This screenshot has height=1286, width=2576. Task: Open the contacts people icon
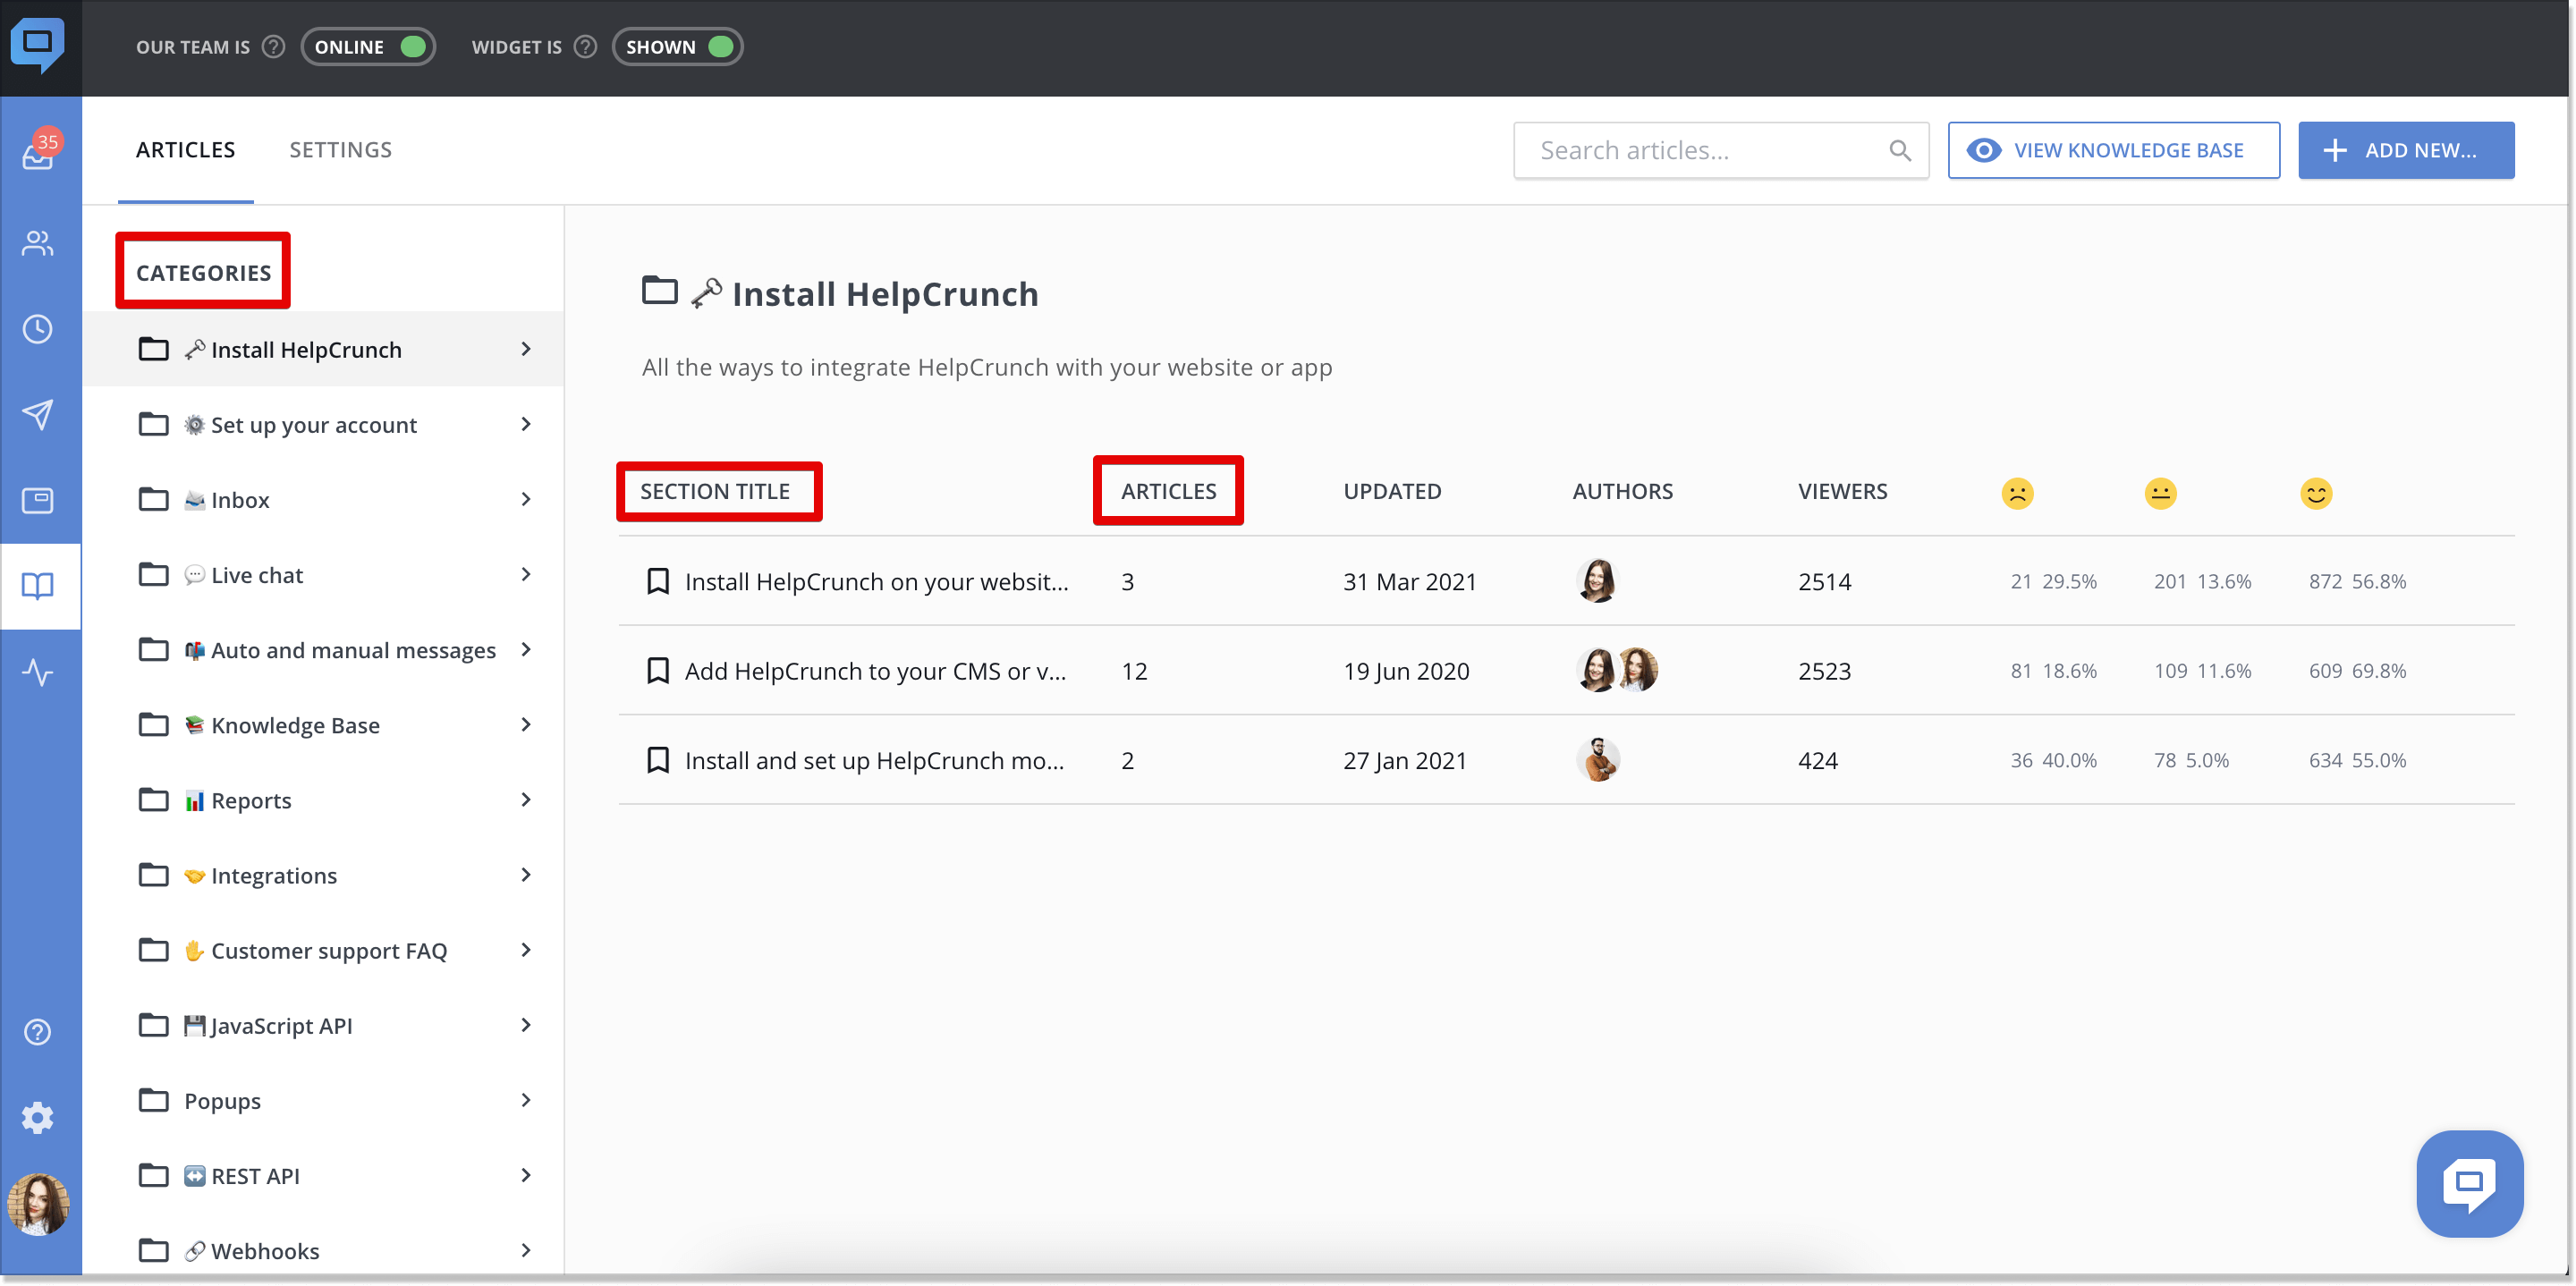click(x=38, y=243)
